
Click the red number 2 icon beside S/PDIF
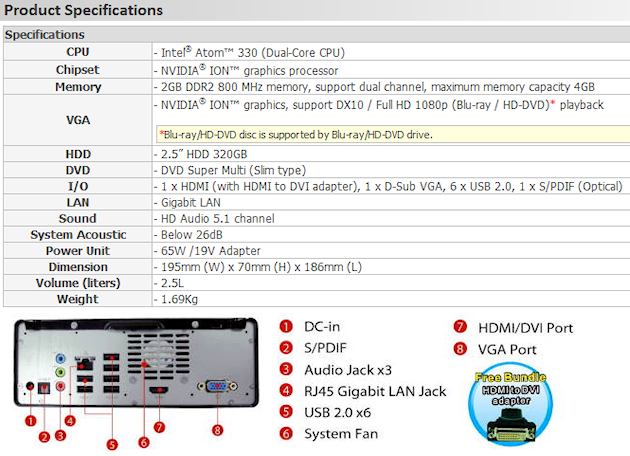(286, 348)
